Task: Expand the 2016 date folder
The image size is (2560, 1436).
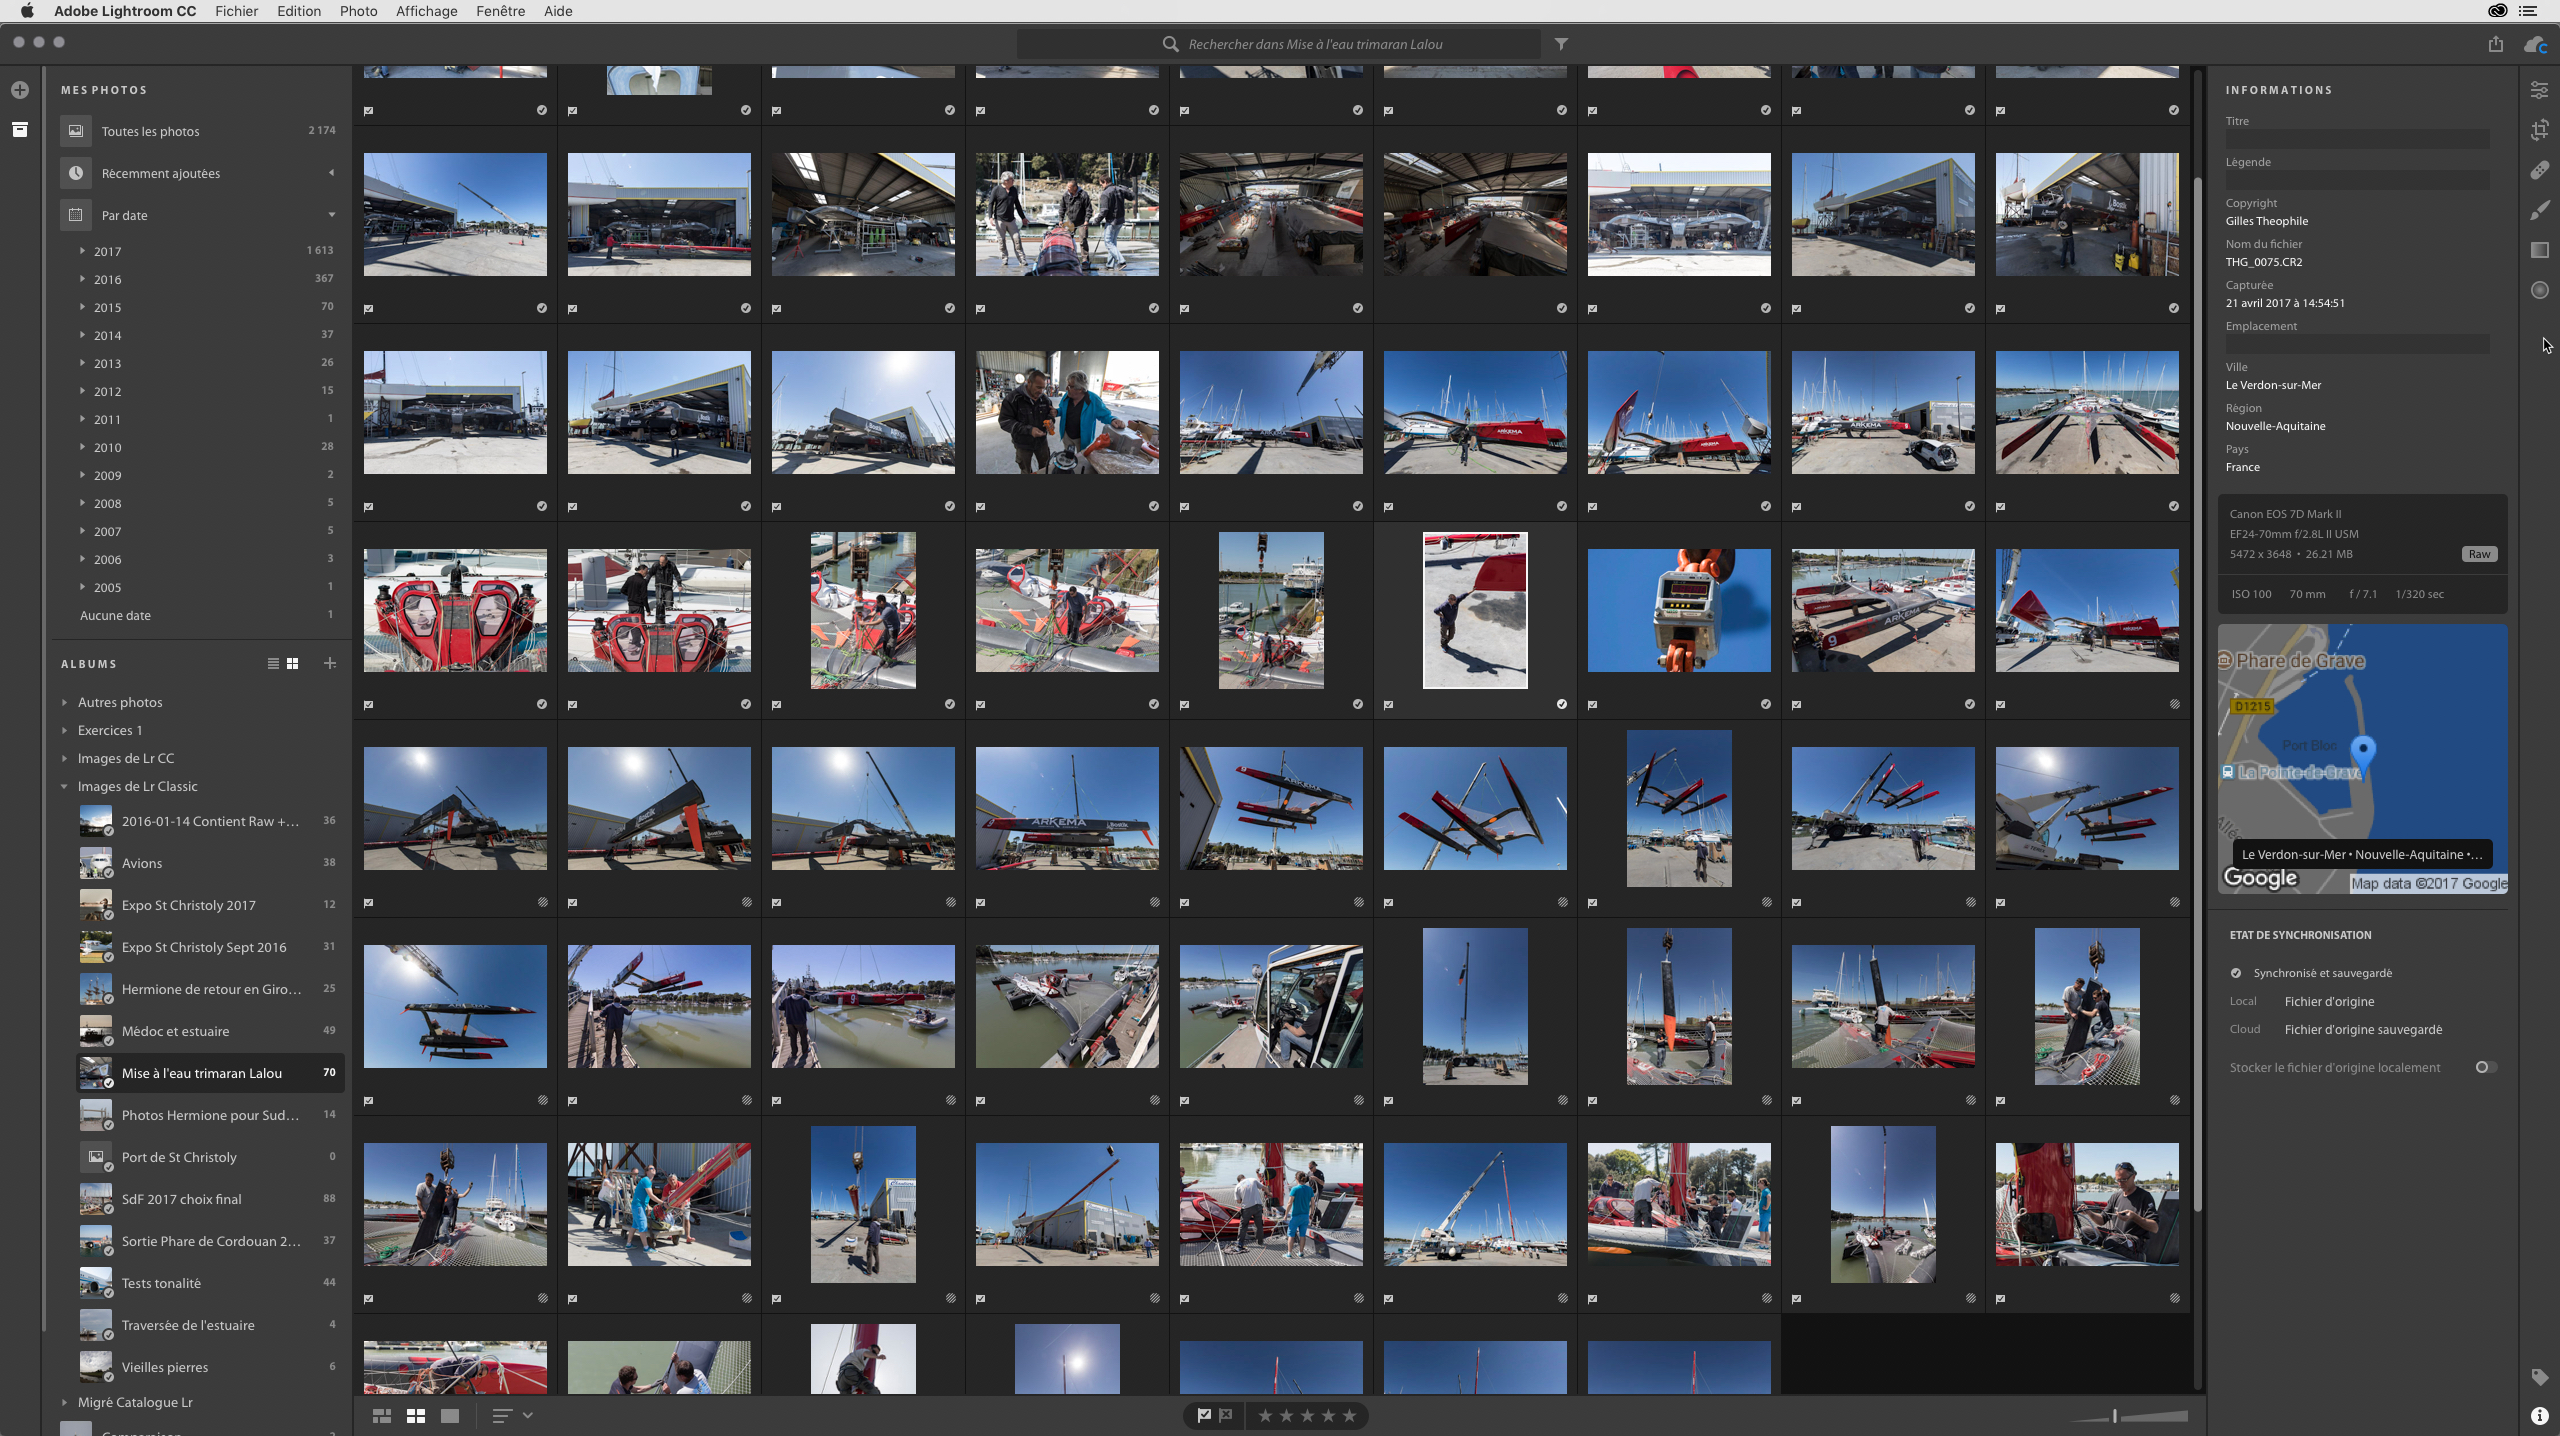Action: [x=82, y=279]
